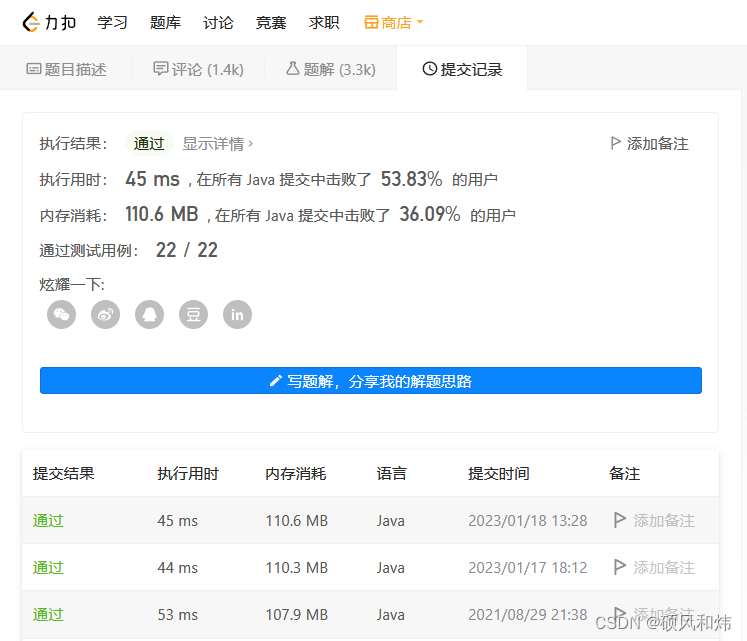The width and height of the screenshot is (747, 641).
Task: Open the 题库 menu item
Action: click(x=165, y=22)
